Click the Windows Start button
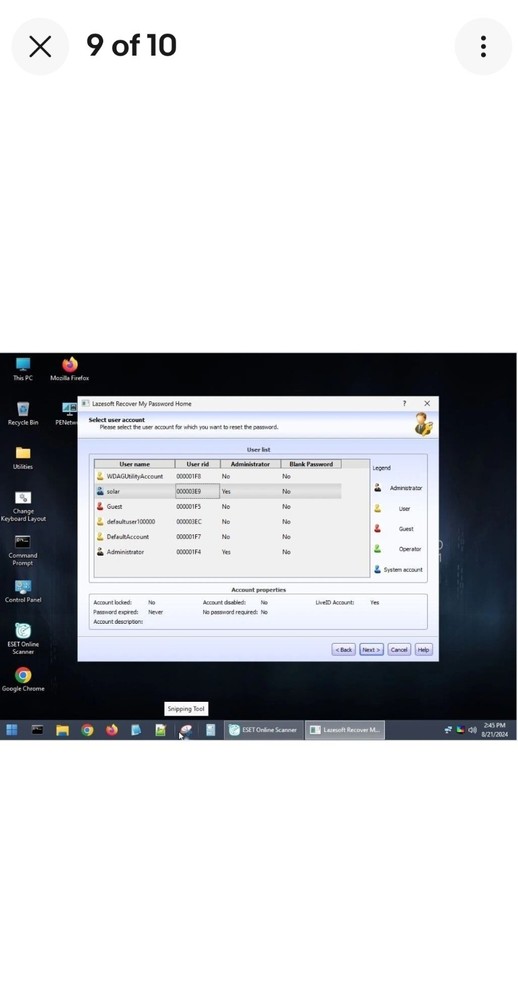 [x=11, y=730]
